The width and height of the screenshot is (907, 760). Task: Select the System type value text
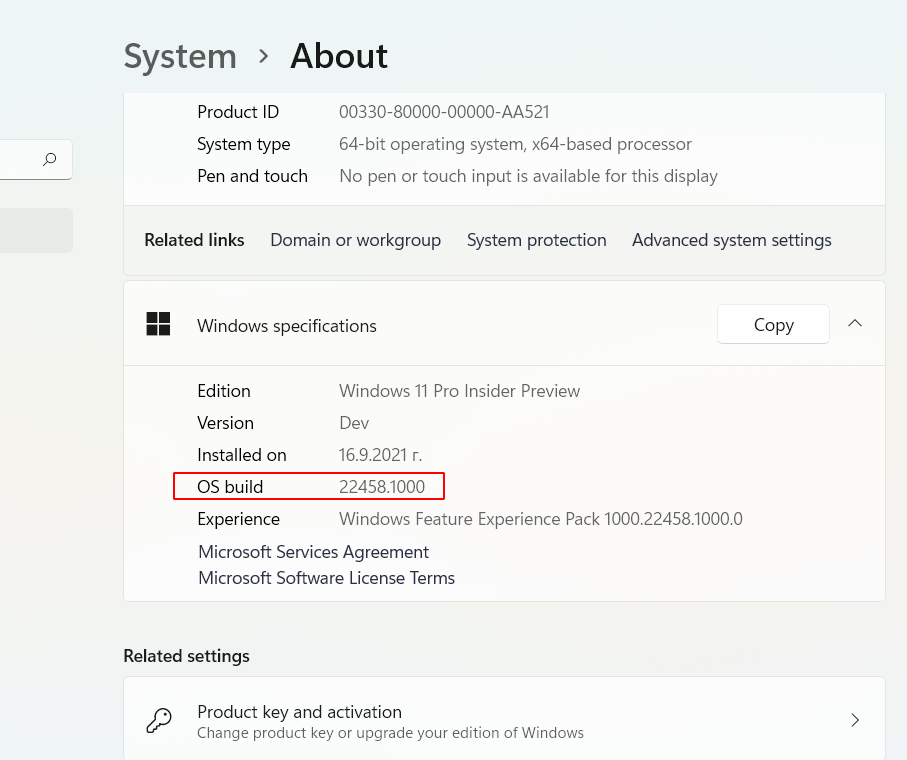(x=515, y=144)
